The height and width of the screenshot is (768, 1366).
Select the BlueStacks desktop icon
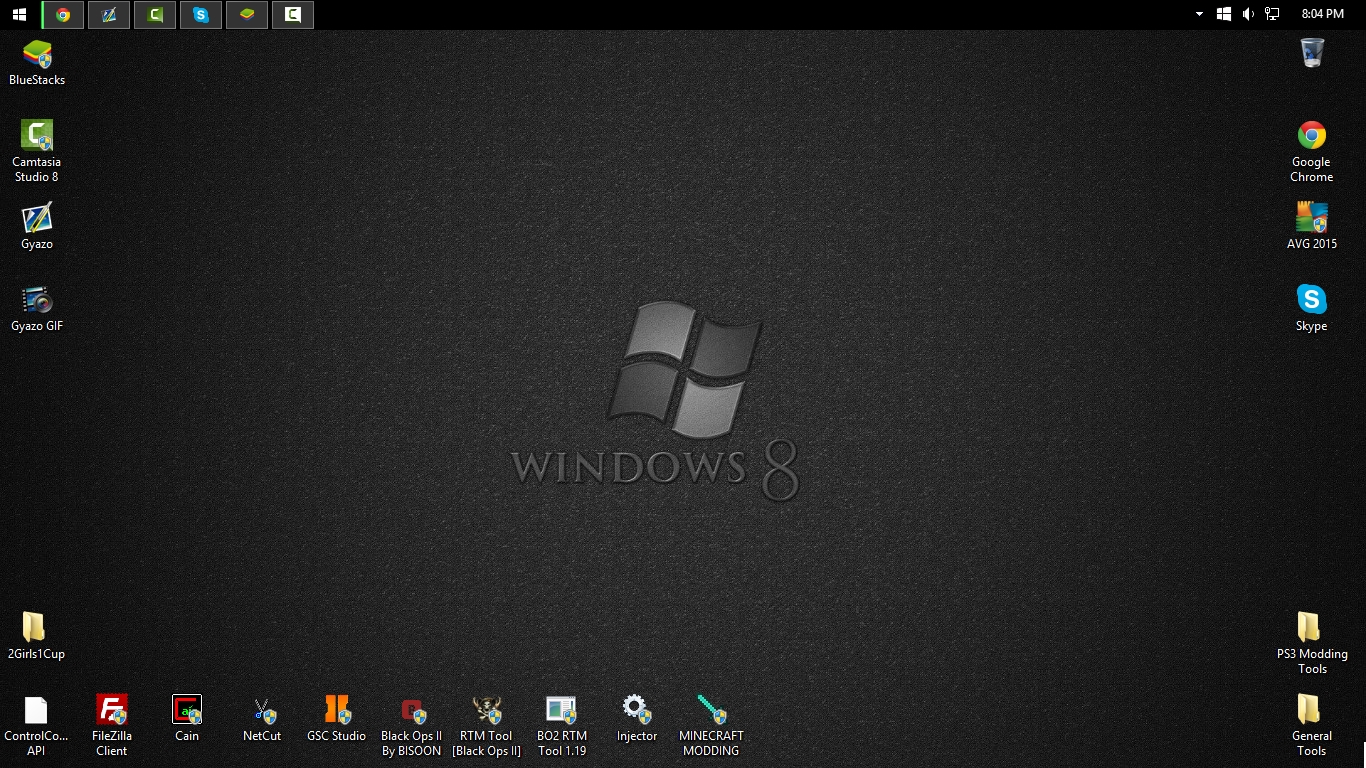pos(37,63)
